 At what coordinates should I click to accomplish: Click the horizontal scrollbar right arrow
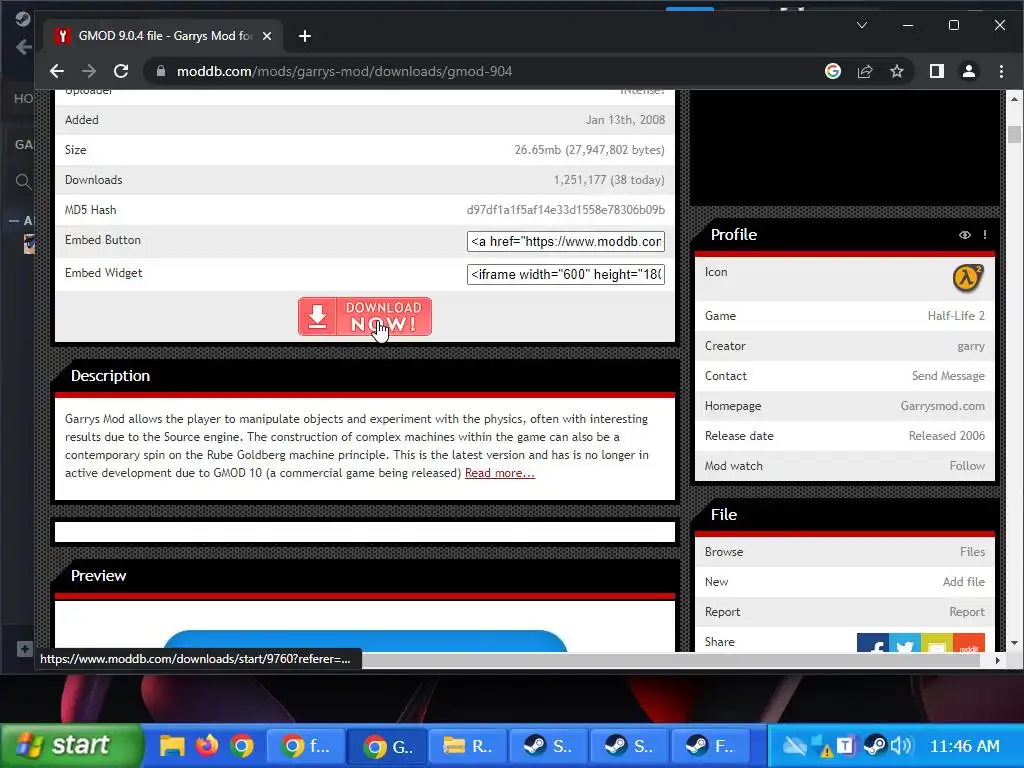coord(997,660)
